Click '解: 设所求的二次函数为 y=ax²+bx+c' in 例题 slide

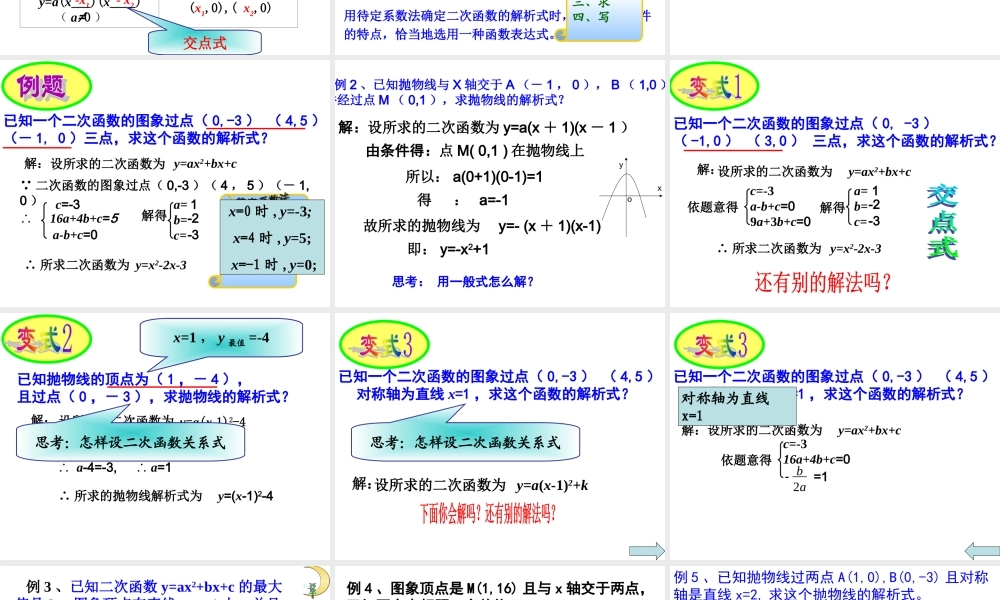(x=131, y=164)
